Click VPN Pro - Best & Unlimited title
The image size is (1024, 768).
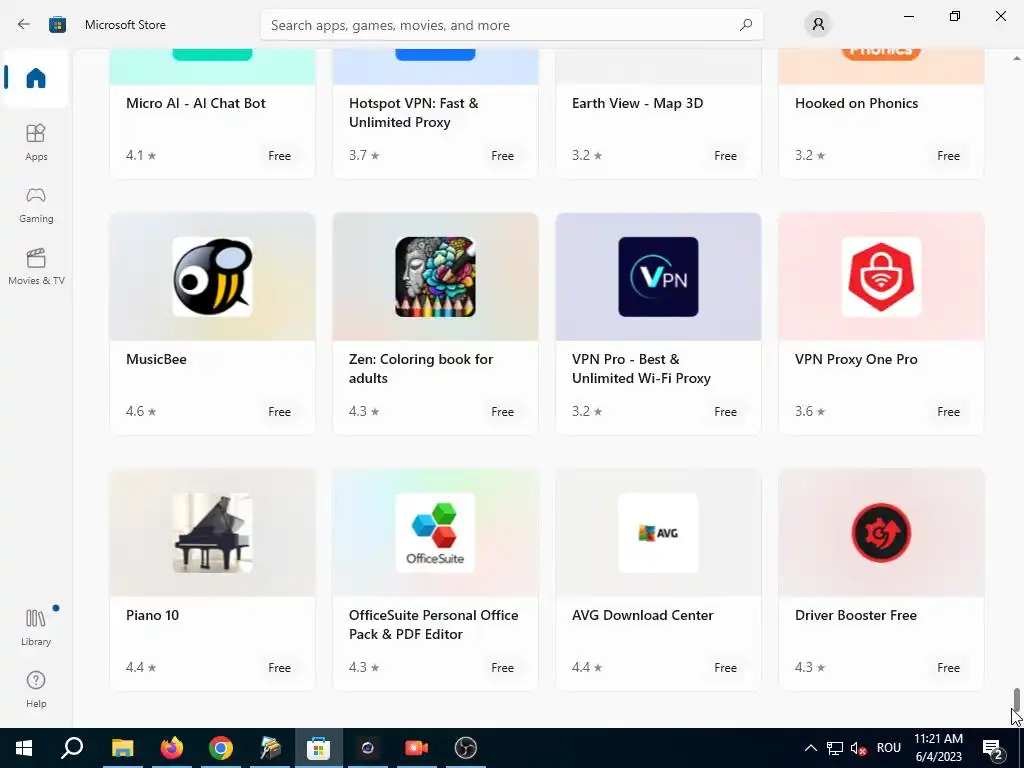(x=641, y=368)
